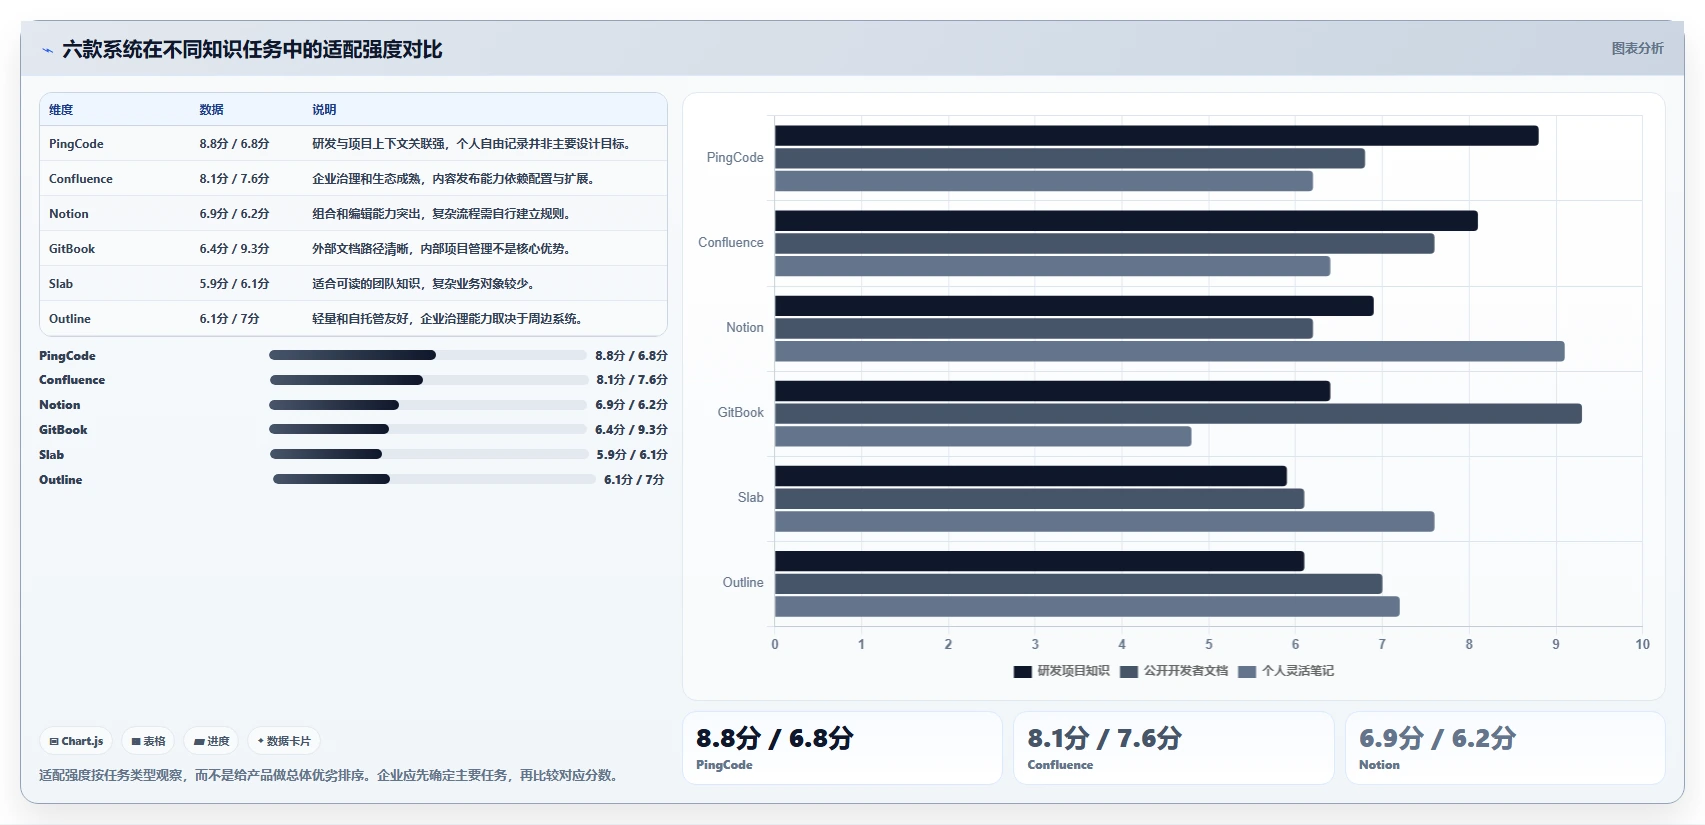Click the 数据卡片 chip
The height and width of the screenshot is (825, 1705).
pos(284,741)
